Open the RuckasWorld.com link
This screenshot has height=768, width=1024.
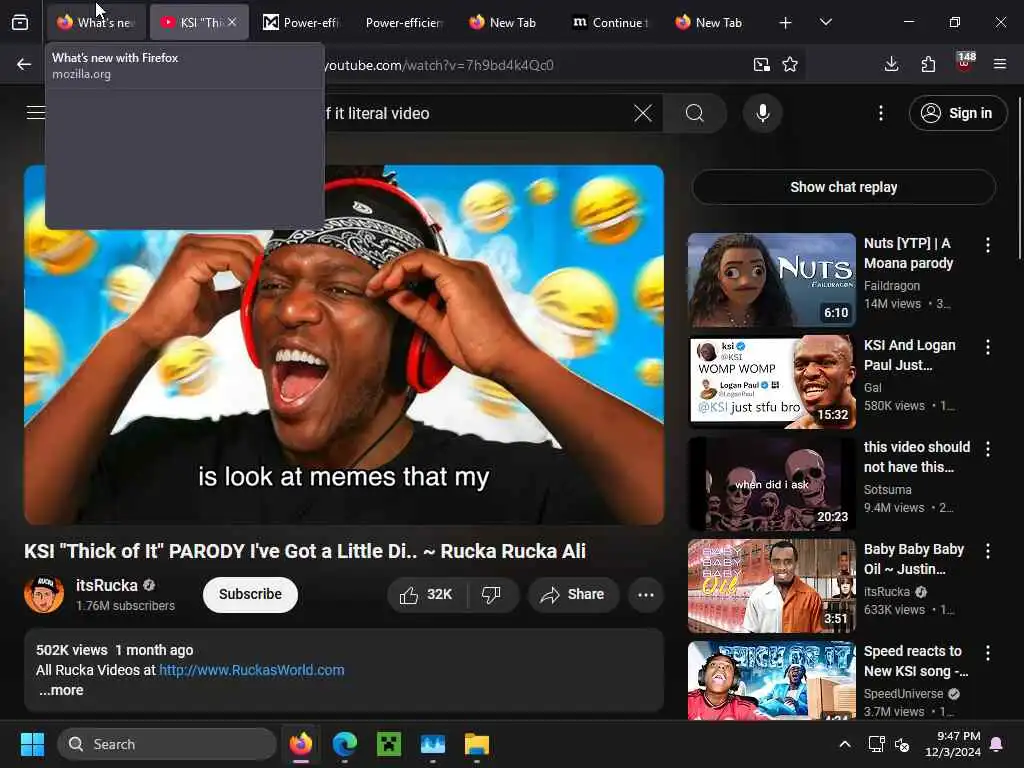pyautogui.click(x=251, y=670)
